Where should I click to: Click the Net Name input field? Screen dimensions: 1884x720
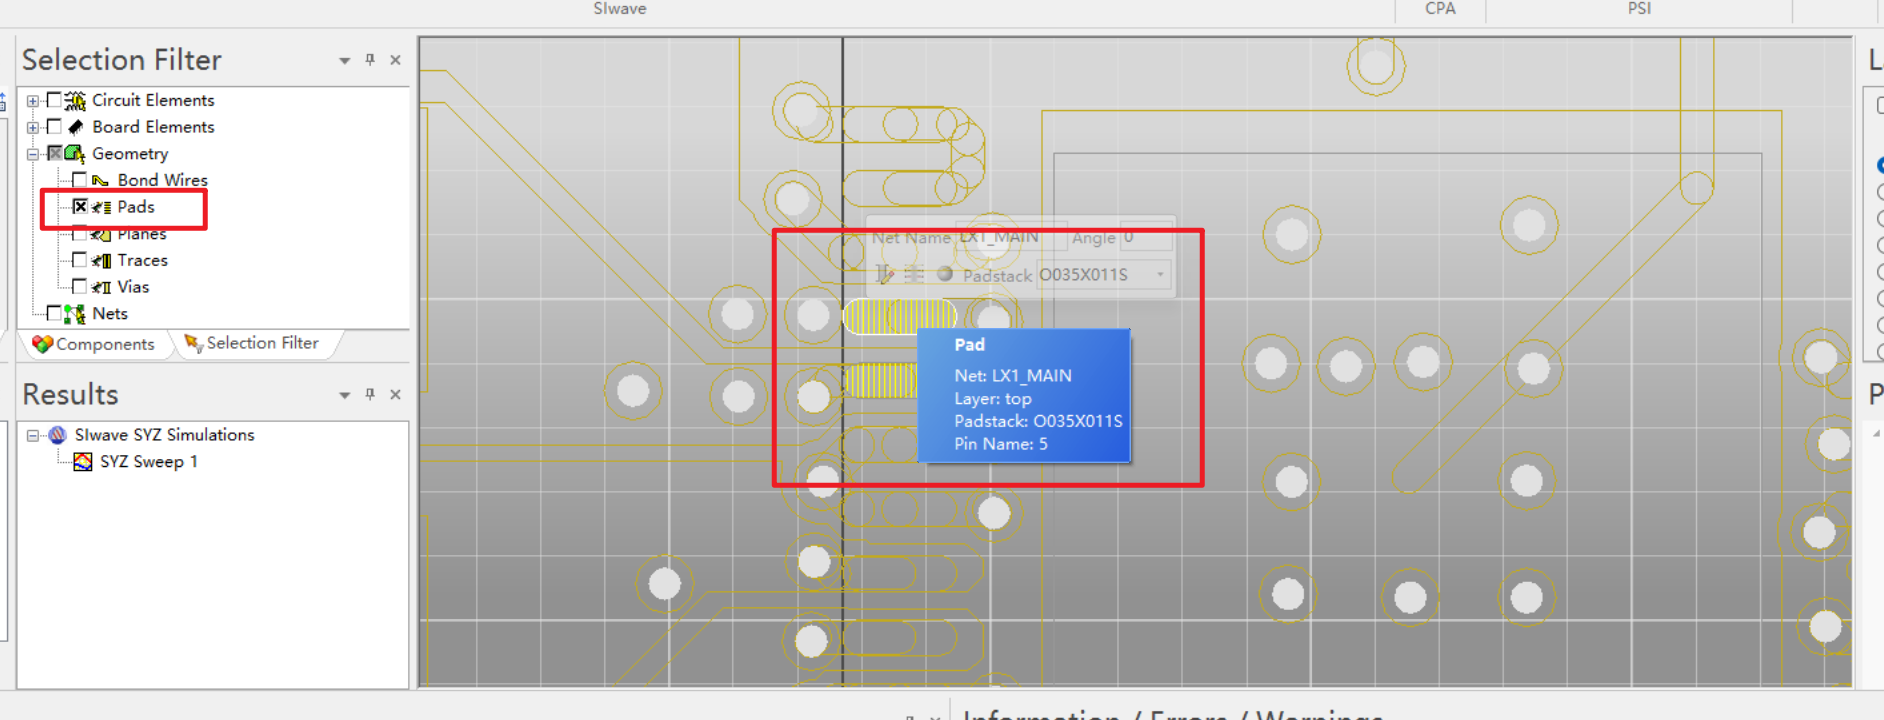[x=1011, y=237]
